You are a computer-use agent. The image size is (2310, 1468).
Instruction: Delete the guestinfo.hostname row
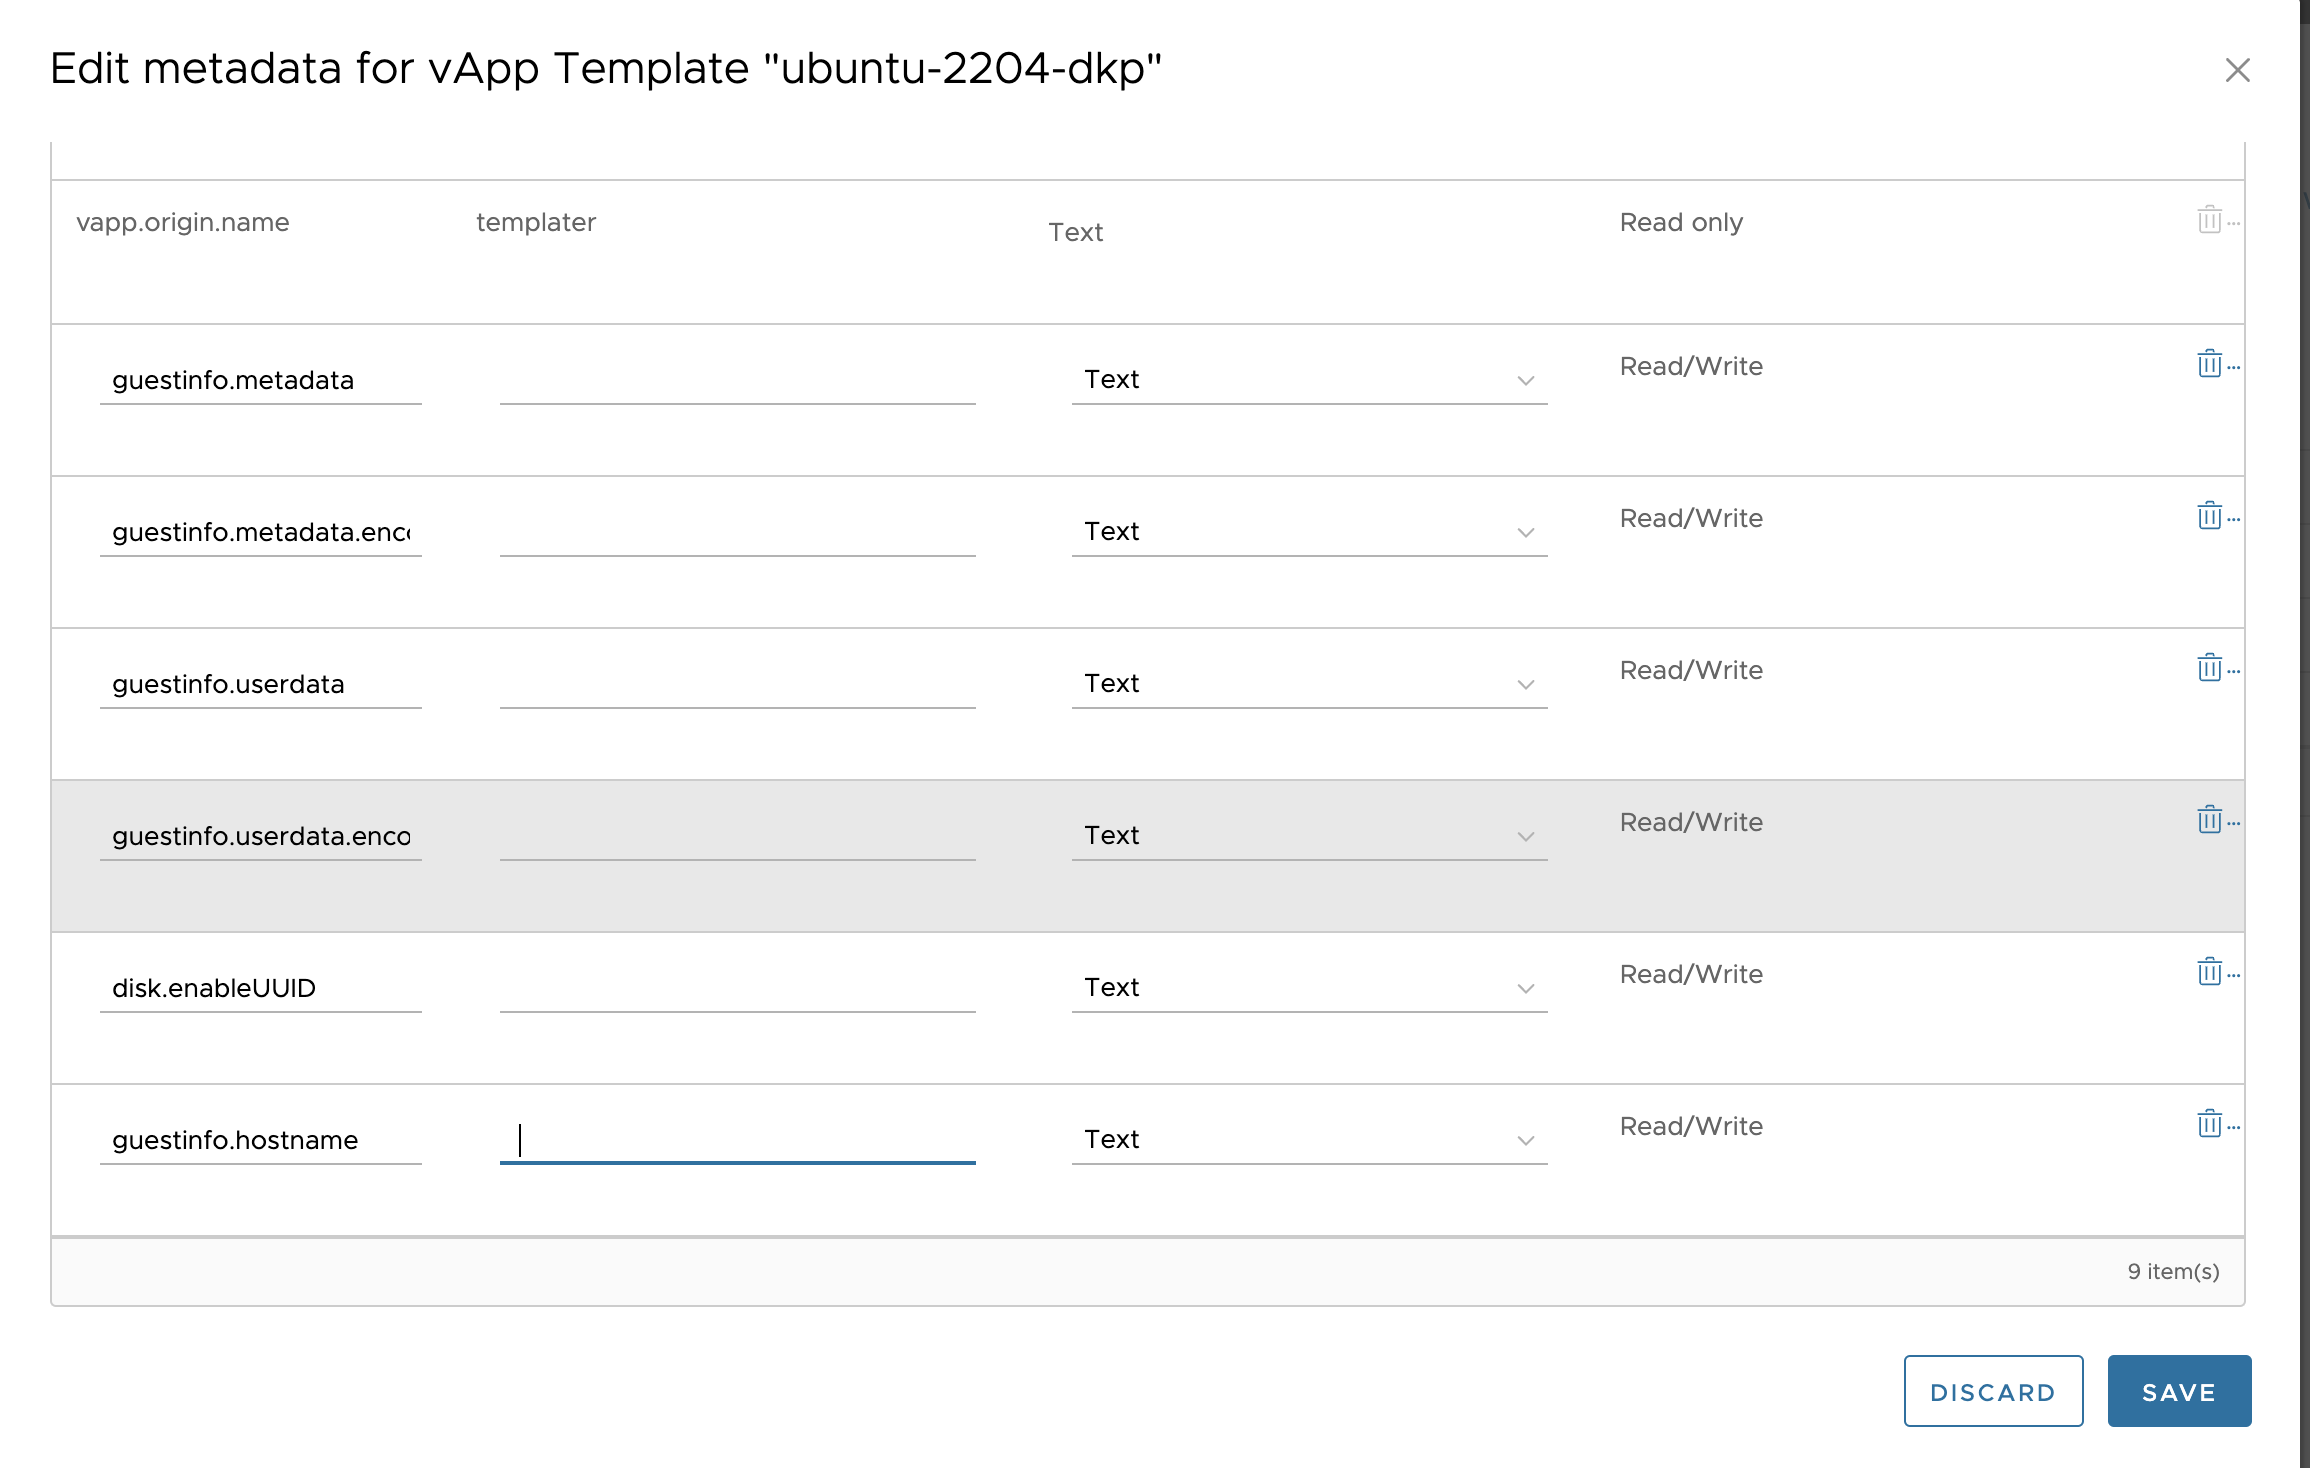tap(2208, 1123)
